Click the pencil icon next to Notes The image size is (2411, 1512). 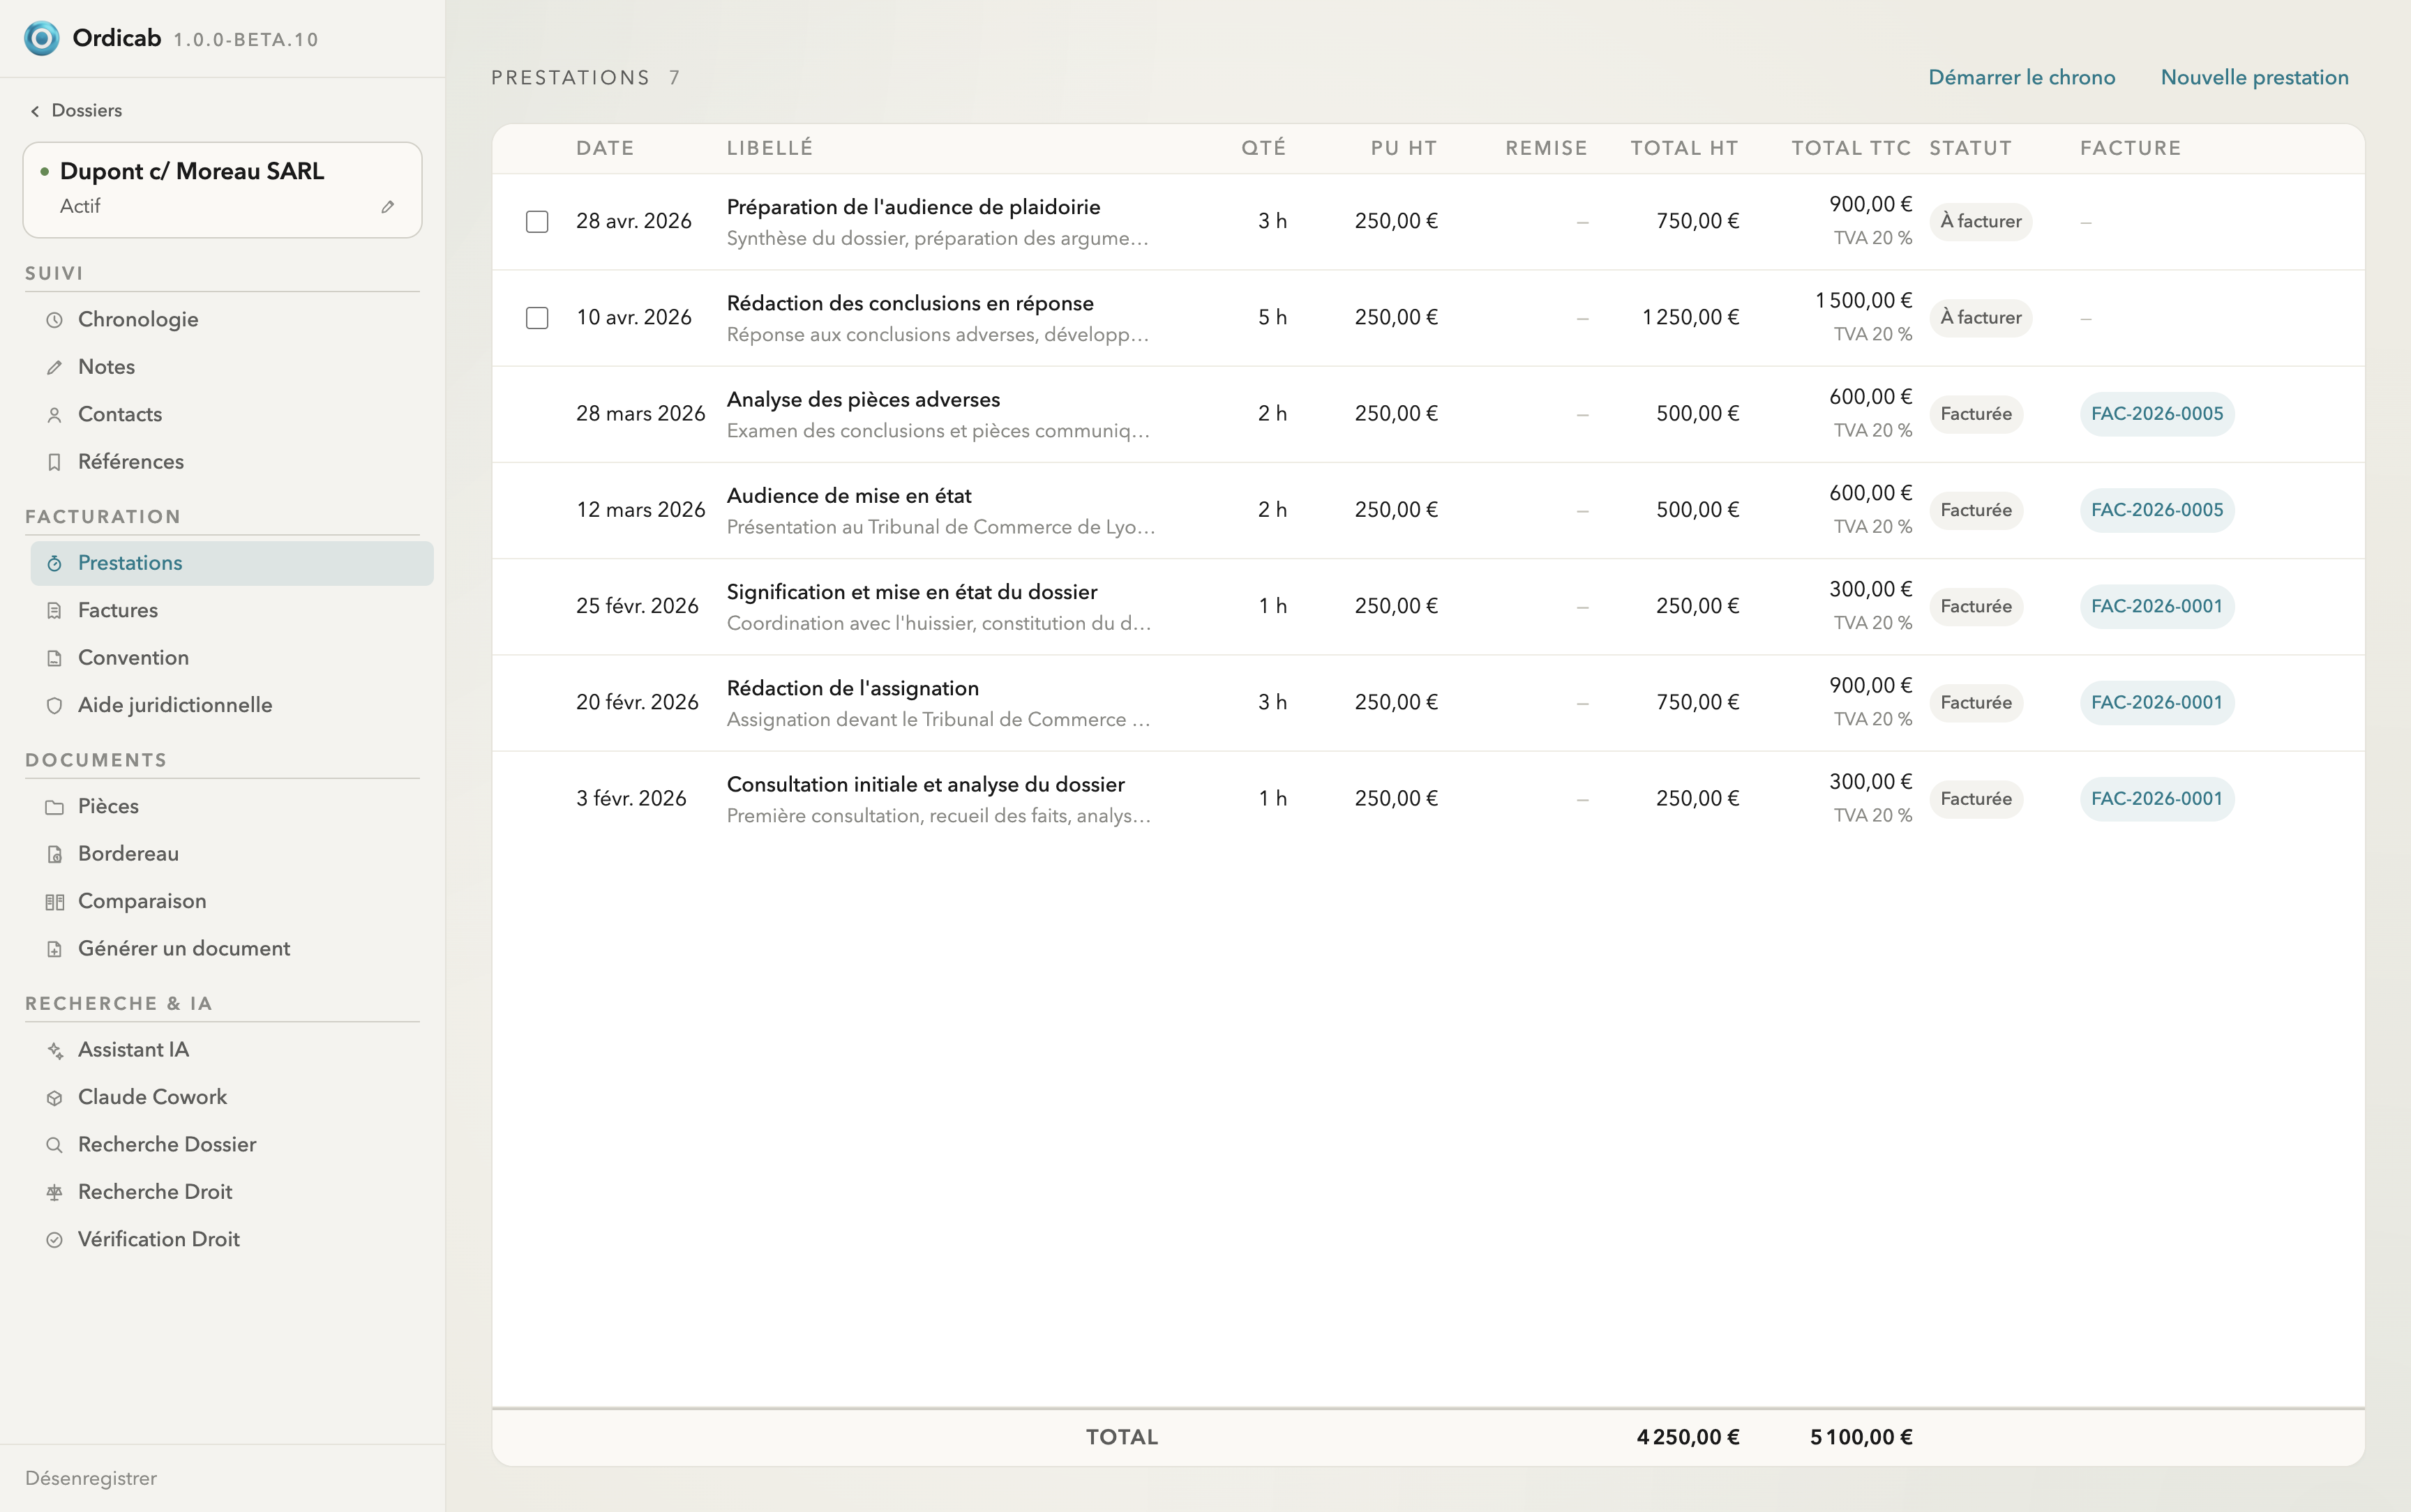tap(55, 367)
